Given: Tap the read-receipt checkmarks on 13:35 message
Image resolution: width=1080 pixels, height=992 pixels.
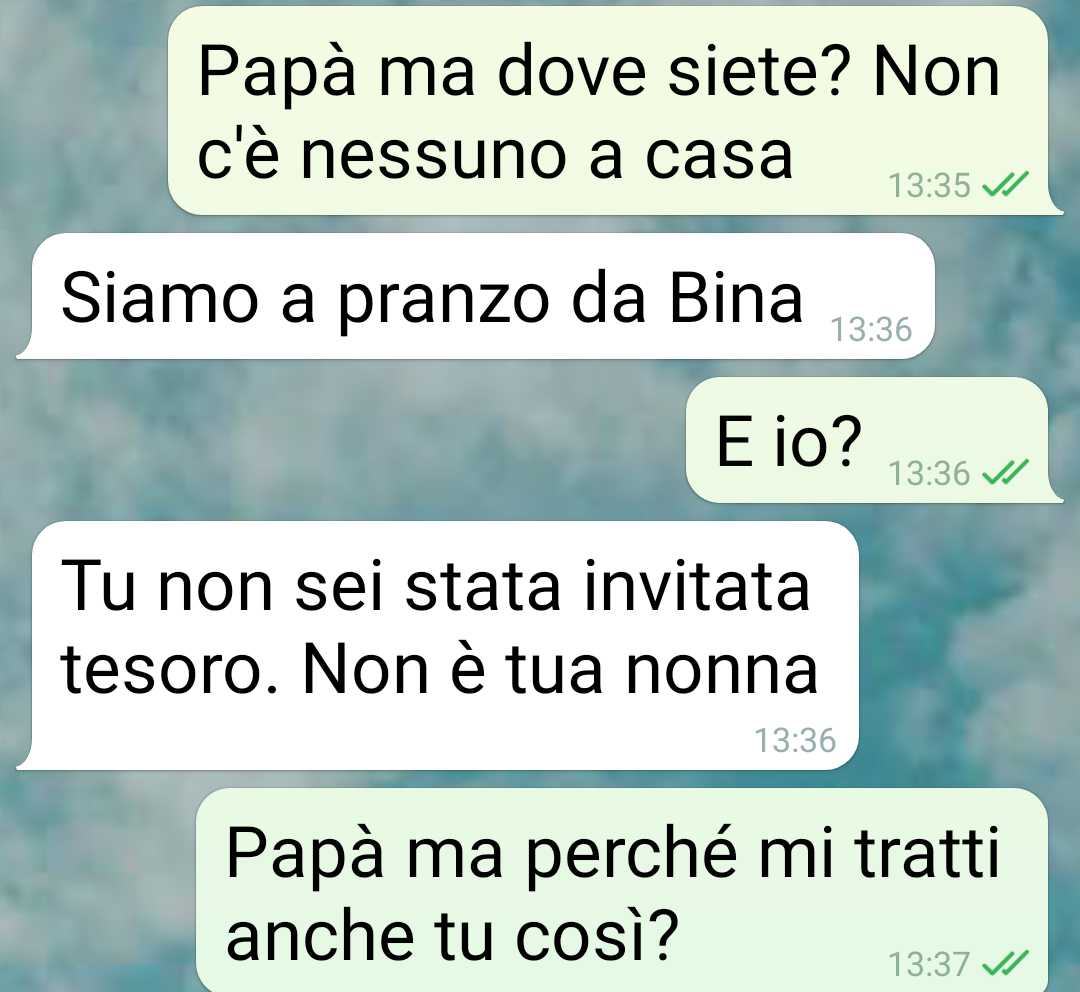Looking at the screenshot, I should (x=1005, y=185).
